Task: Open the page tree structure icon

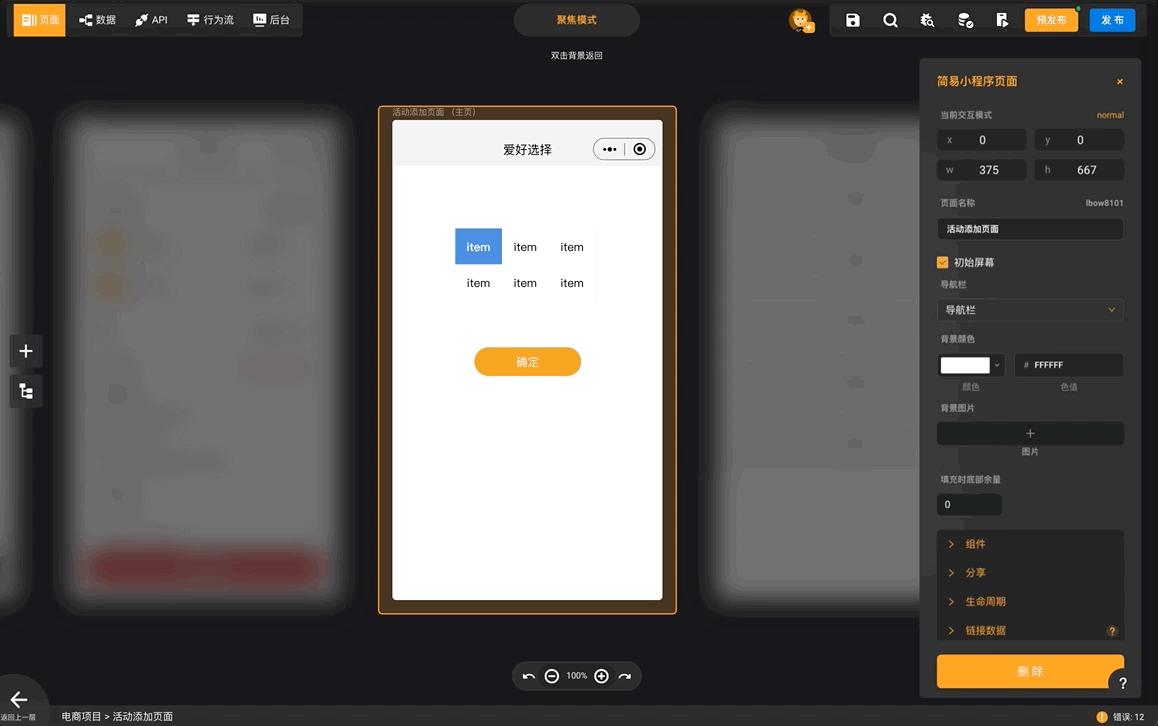Action: point(26,391)
